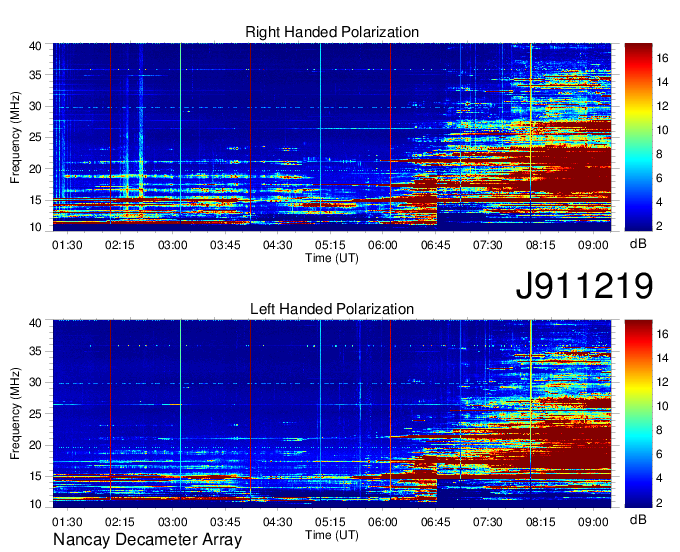Click "06:45" time tick on Right Handed plot
Viewport: 680px width, 552px height.
[x=435, y=245]
